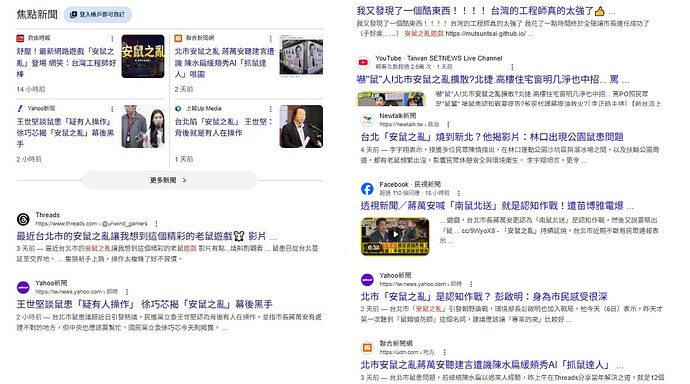The image size is (690, 384).
Task: Click the orange 聯合新聞網 favicon beside udn.com result
Action: click(367, 347)
